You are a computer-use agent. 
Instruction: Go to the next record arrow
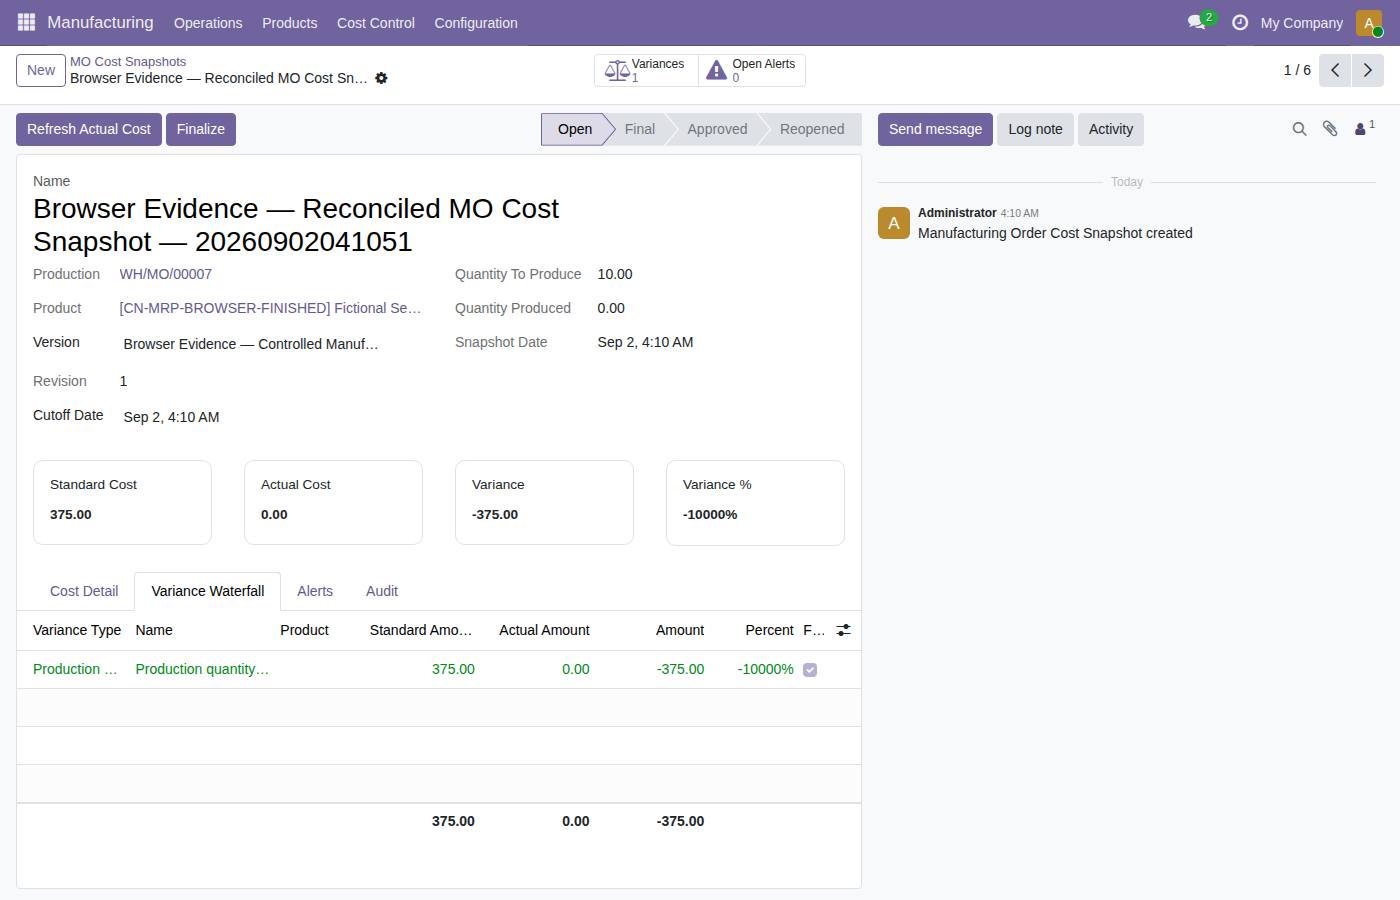tap(1368, 70)
